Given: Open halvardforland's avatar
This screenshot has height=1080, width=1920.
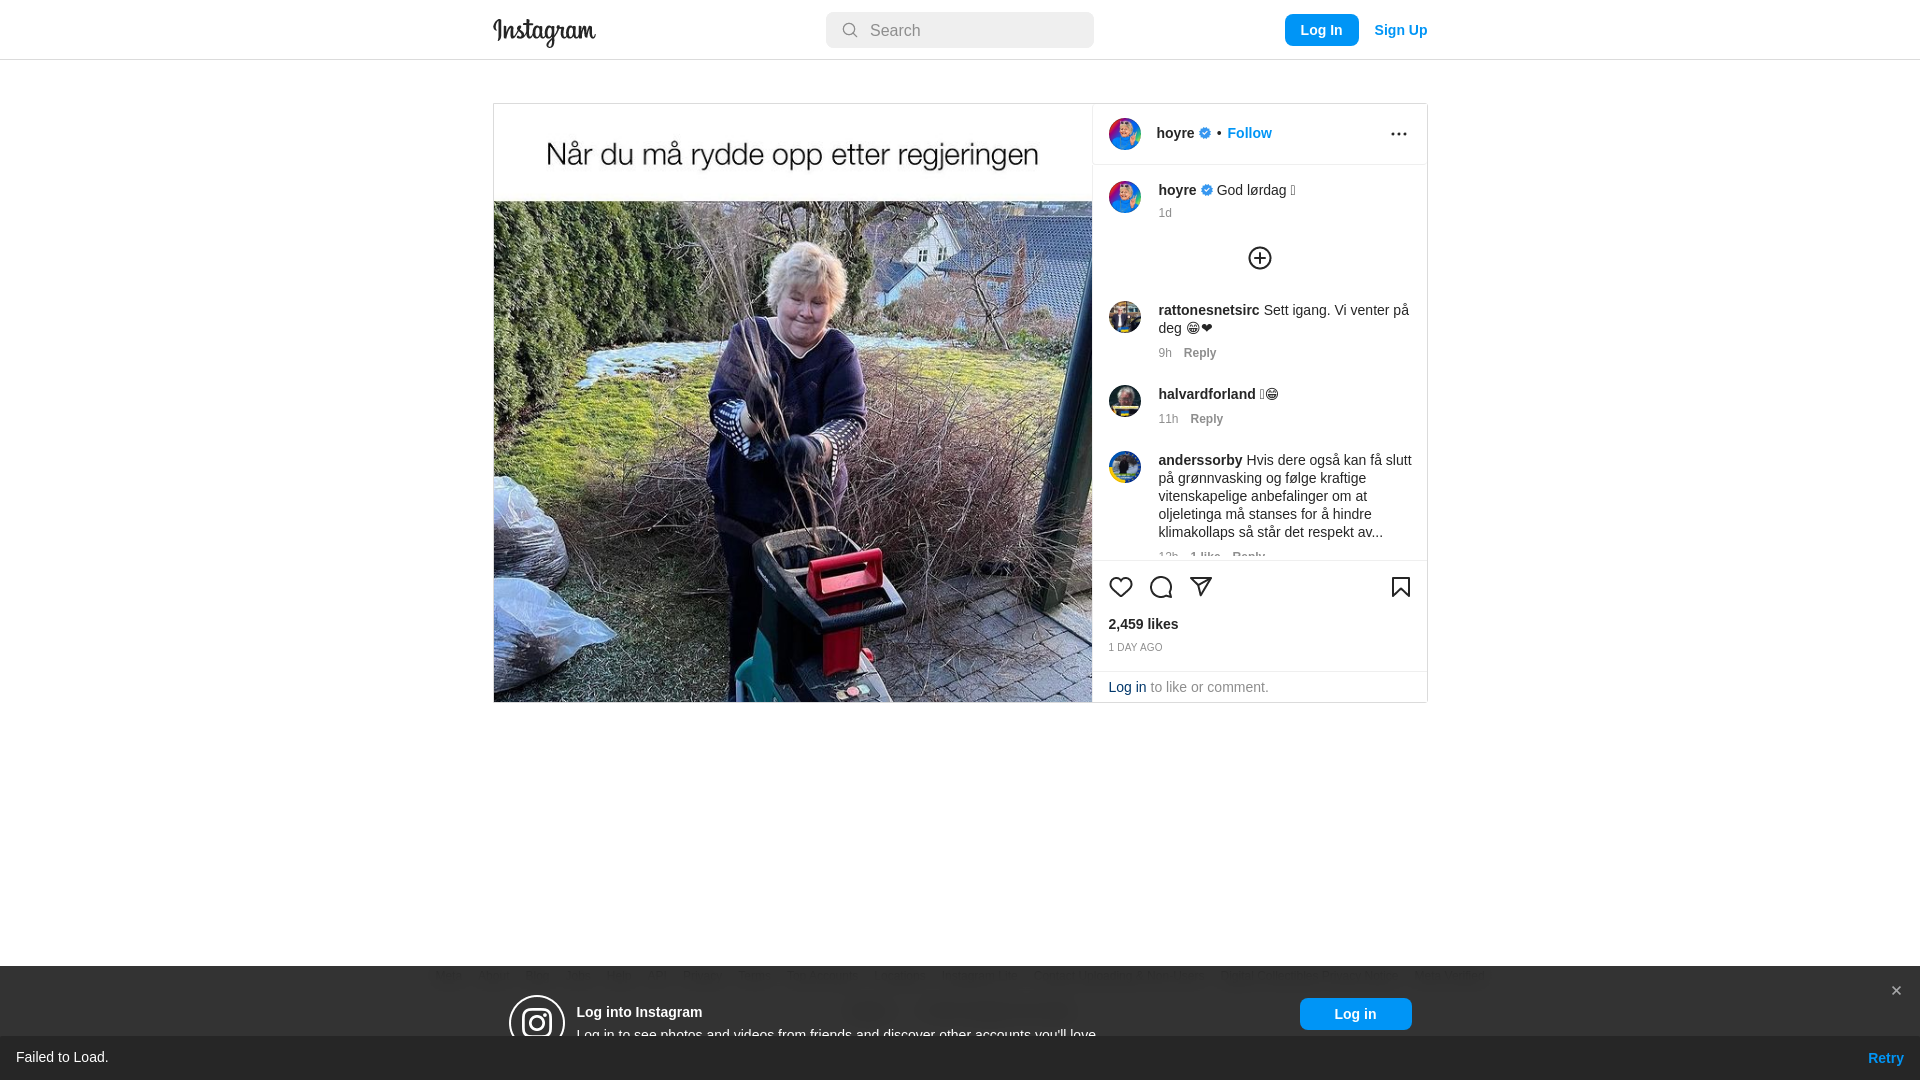Looking at the screenshot, I should (x=1124, y=401).
